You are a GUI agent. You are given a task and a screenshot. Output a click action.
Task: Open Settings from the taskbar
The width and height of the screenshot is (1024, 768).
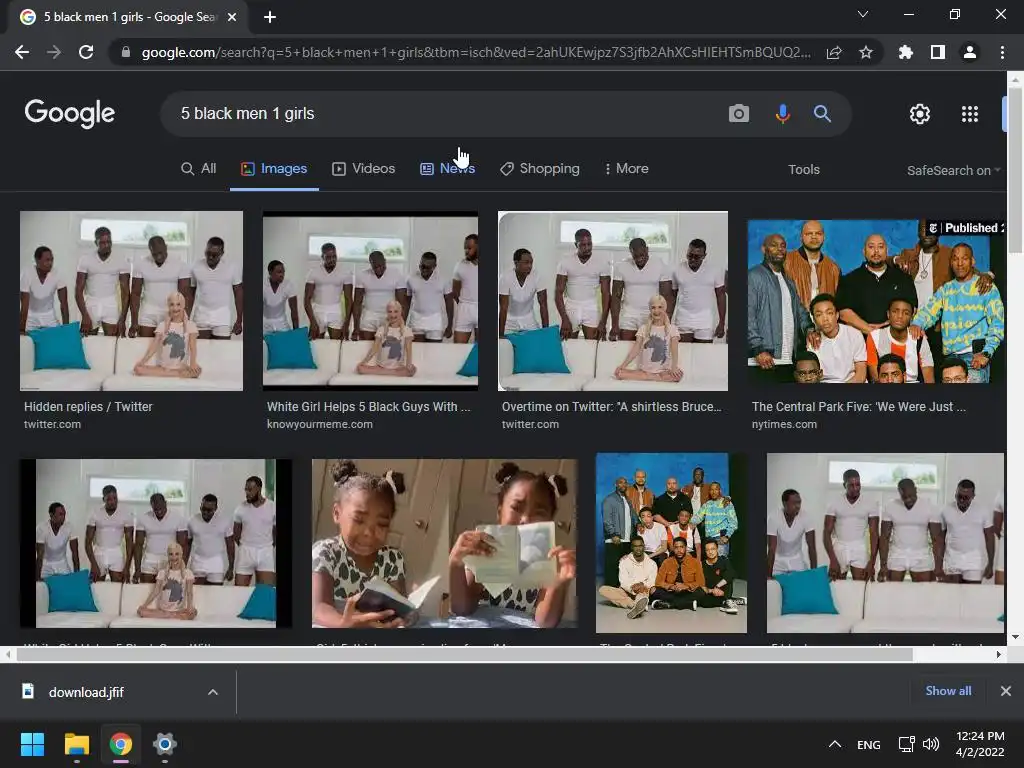click(x=165, y=744)
